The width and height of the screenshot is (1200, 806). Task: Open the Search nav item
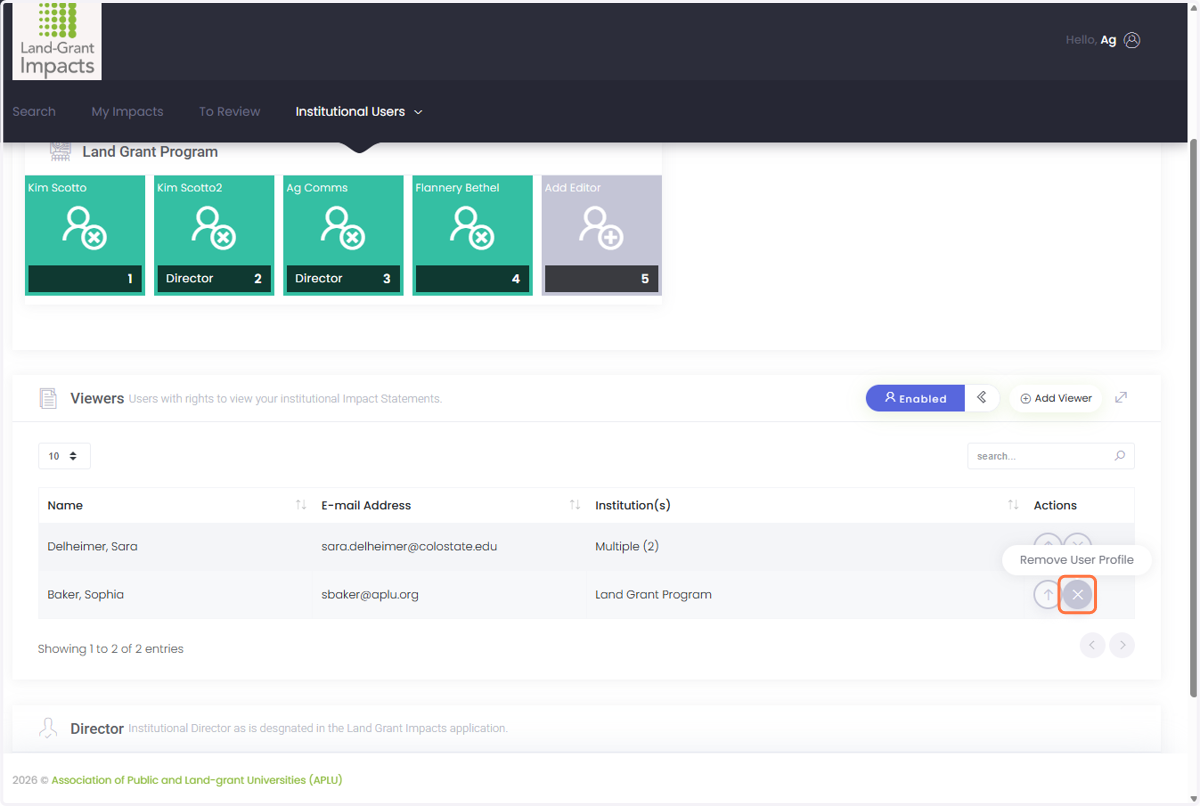34,112
